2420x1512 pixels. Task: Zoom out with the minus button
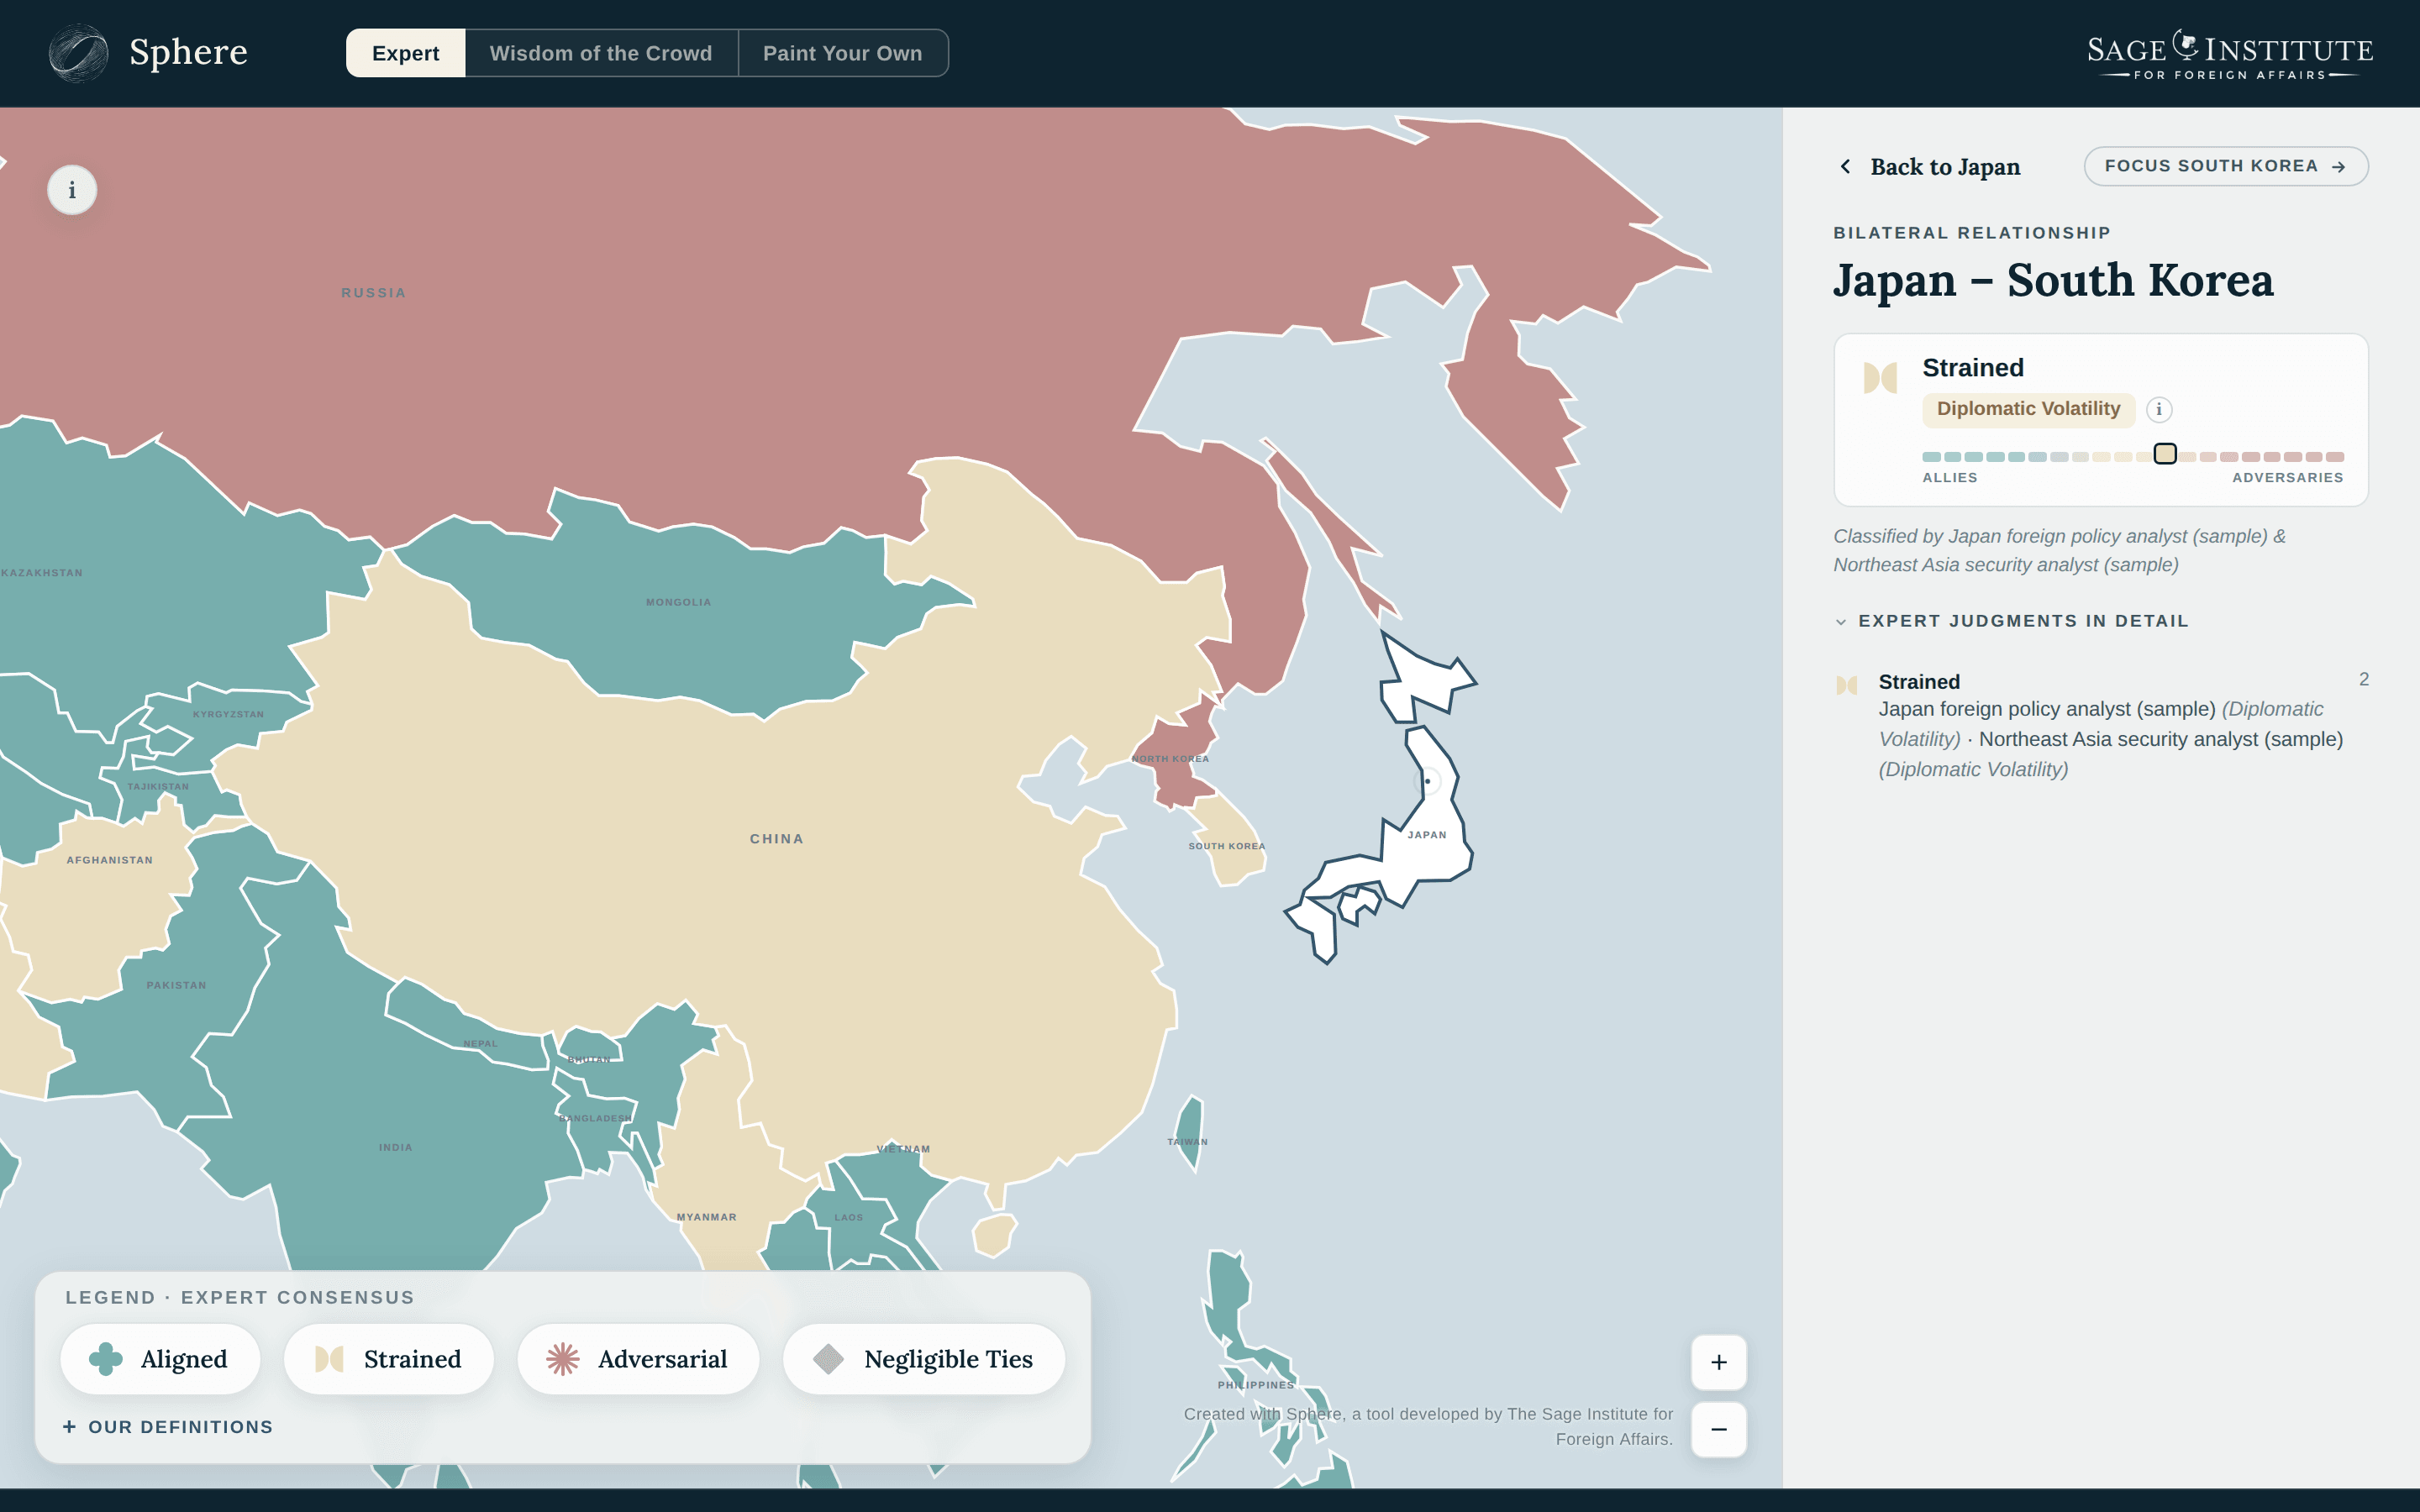pyautogui.click(x=1719, y=1429)
